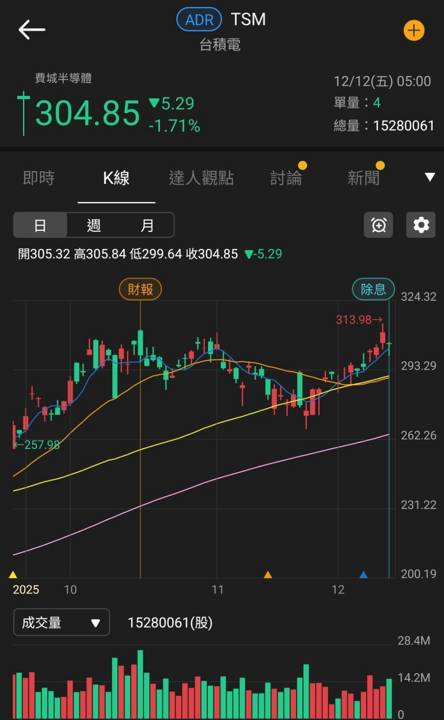
Task: Switch to the 月 monthly interval
Action: 147,225
